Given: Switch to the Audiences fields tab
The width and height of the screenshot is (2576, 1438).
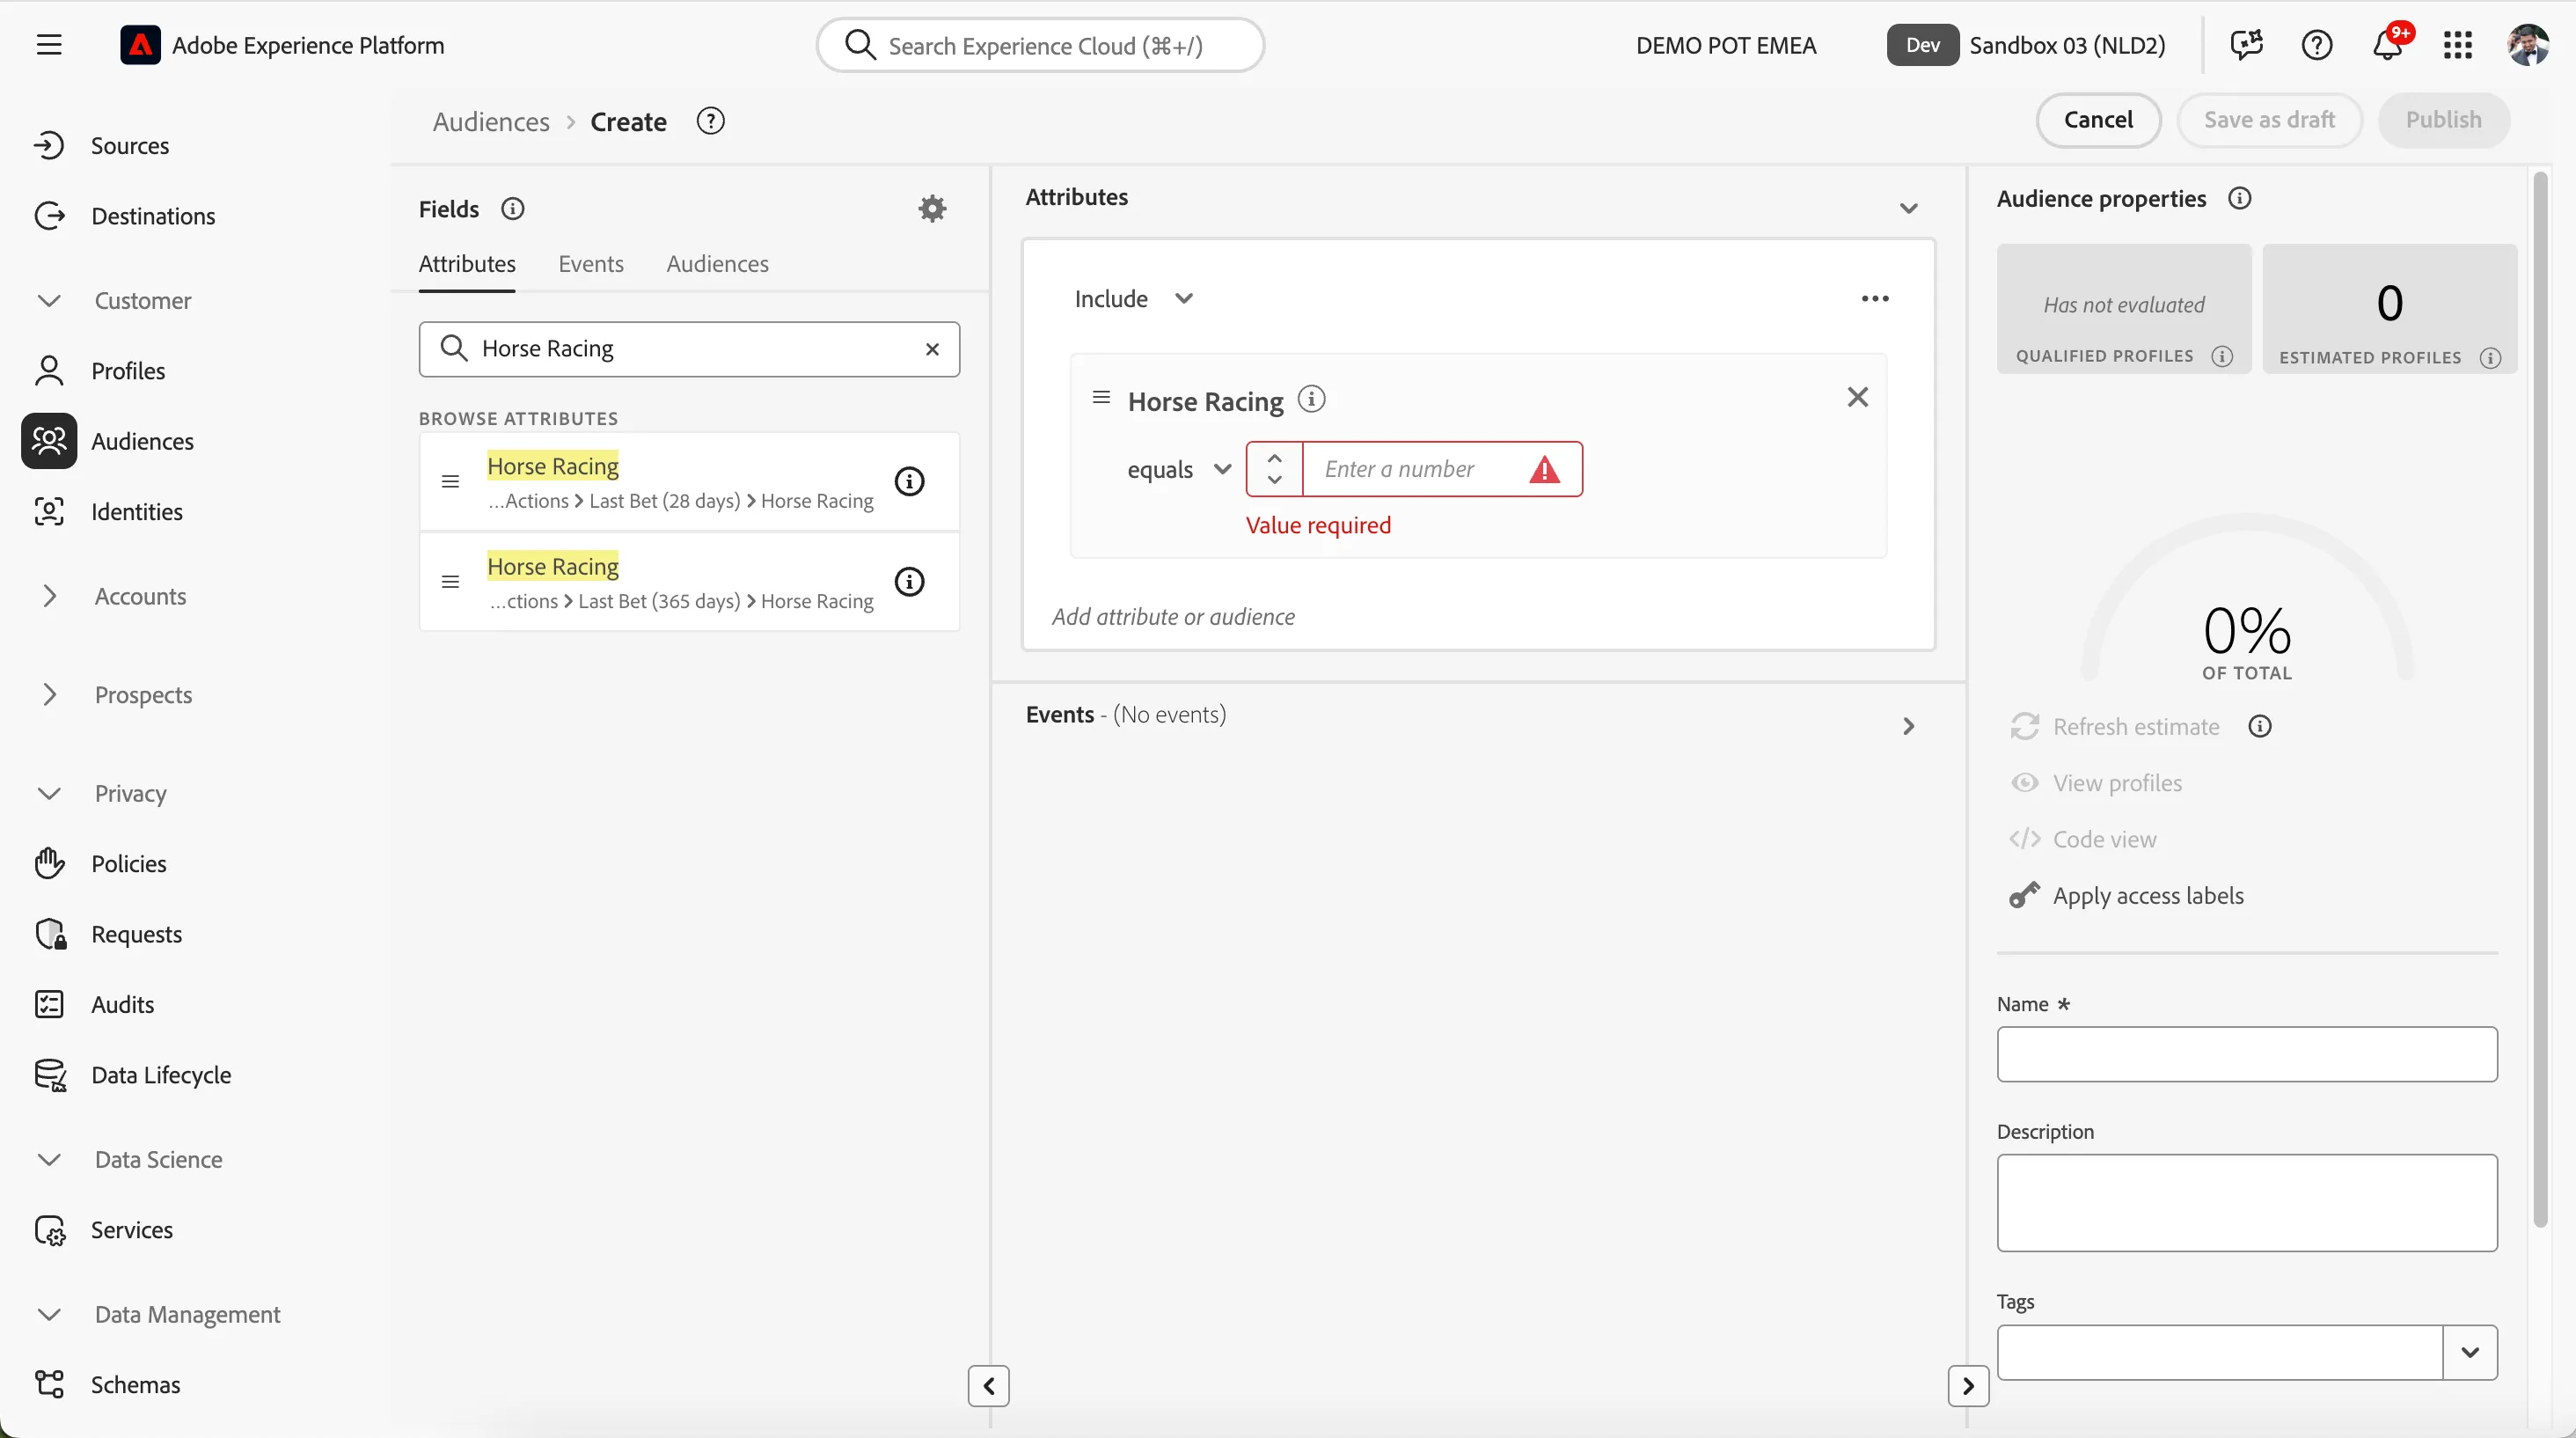Looking at the screenshot, I should 717,264.
